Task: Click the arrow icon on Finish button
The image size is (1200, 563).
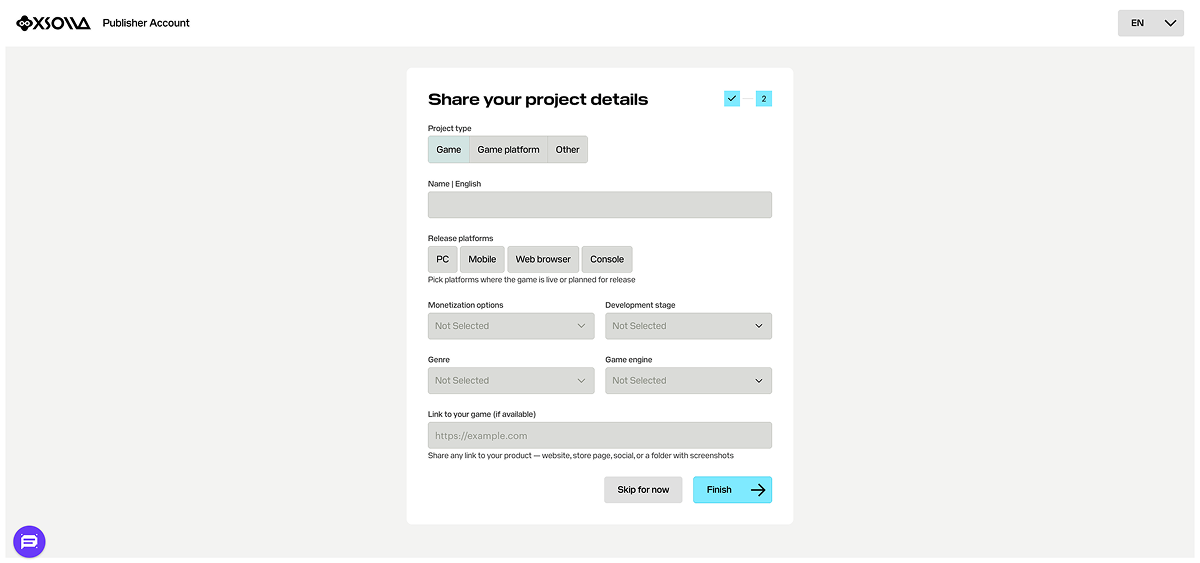Action: tap(758, 490)
